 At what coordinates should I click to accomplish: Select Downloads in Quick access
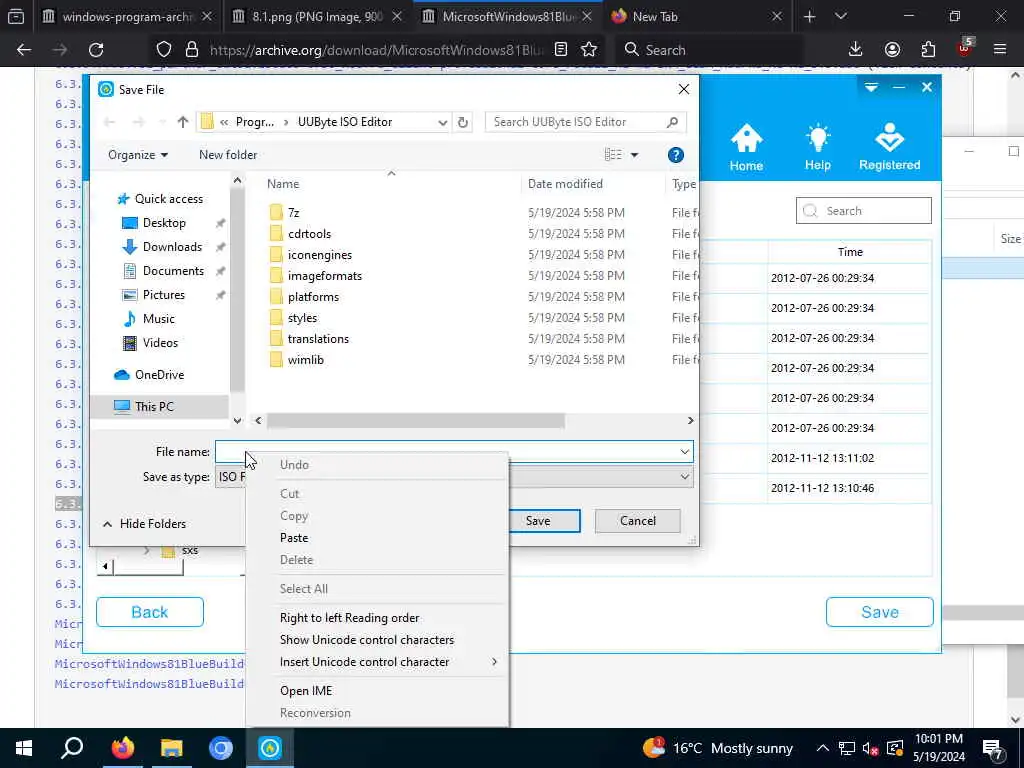[x=172, y=247]
